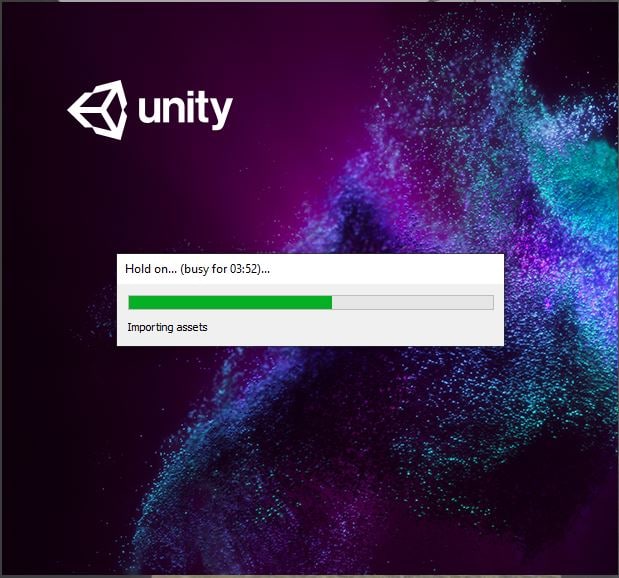Click the far right end of the progress bar
Screen dimensions: 619x578
point(492,302)
